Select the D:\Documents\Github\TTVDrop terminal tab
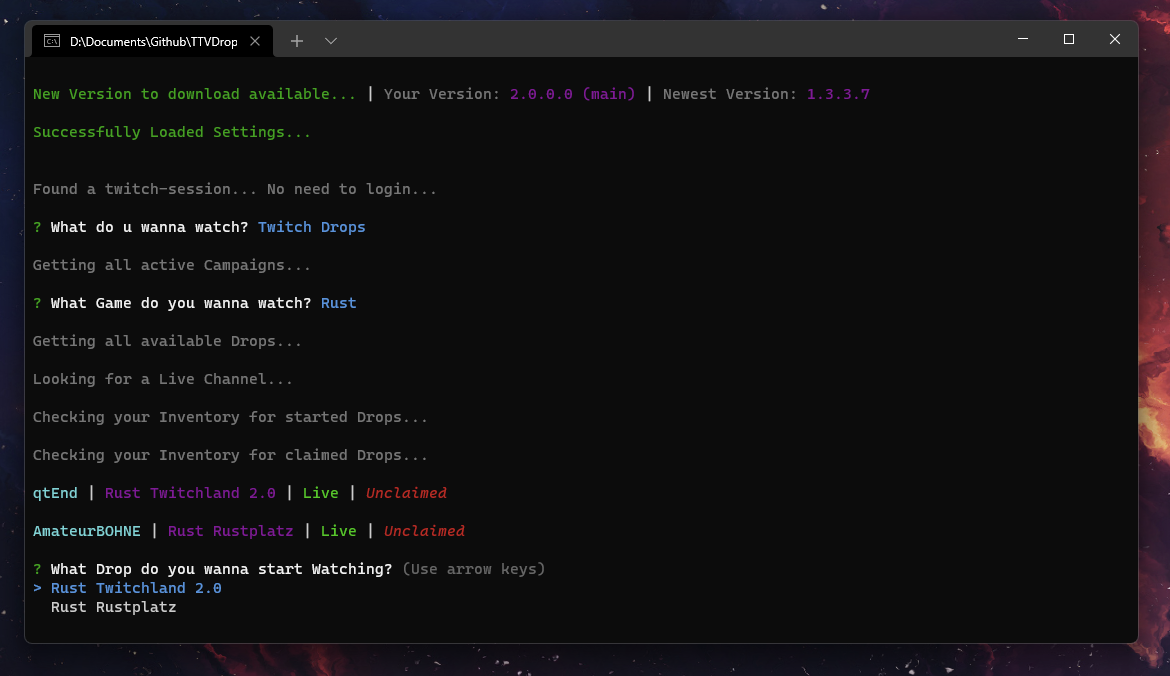This screenshot has width=1170, height=676. [153, 41]
